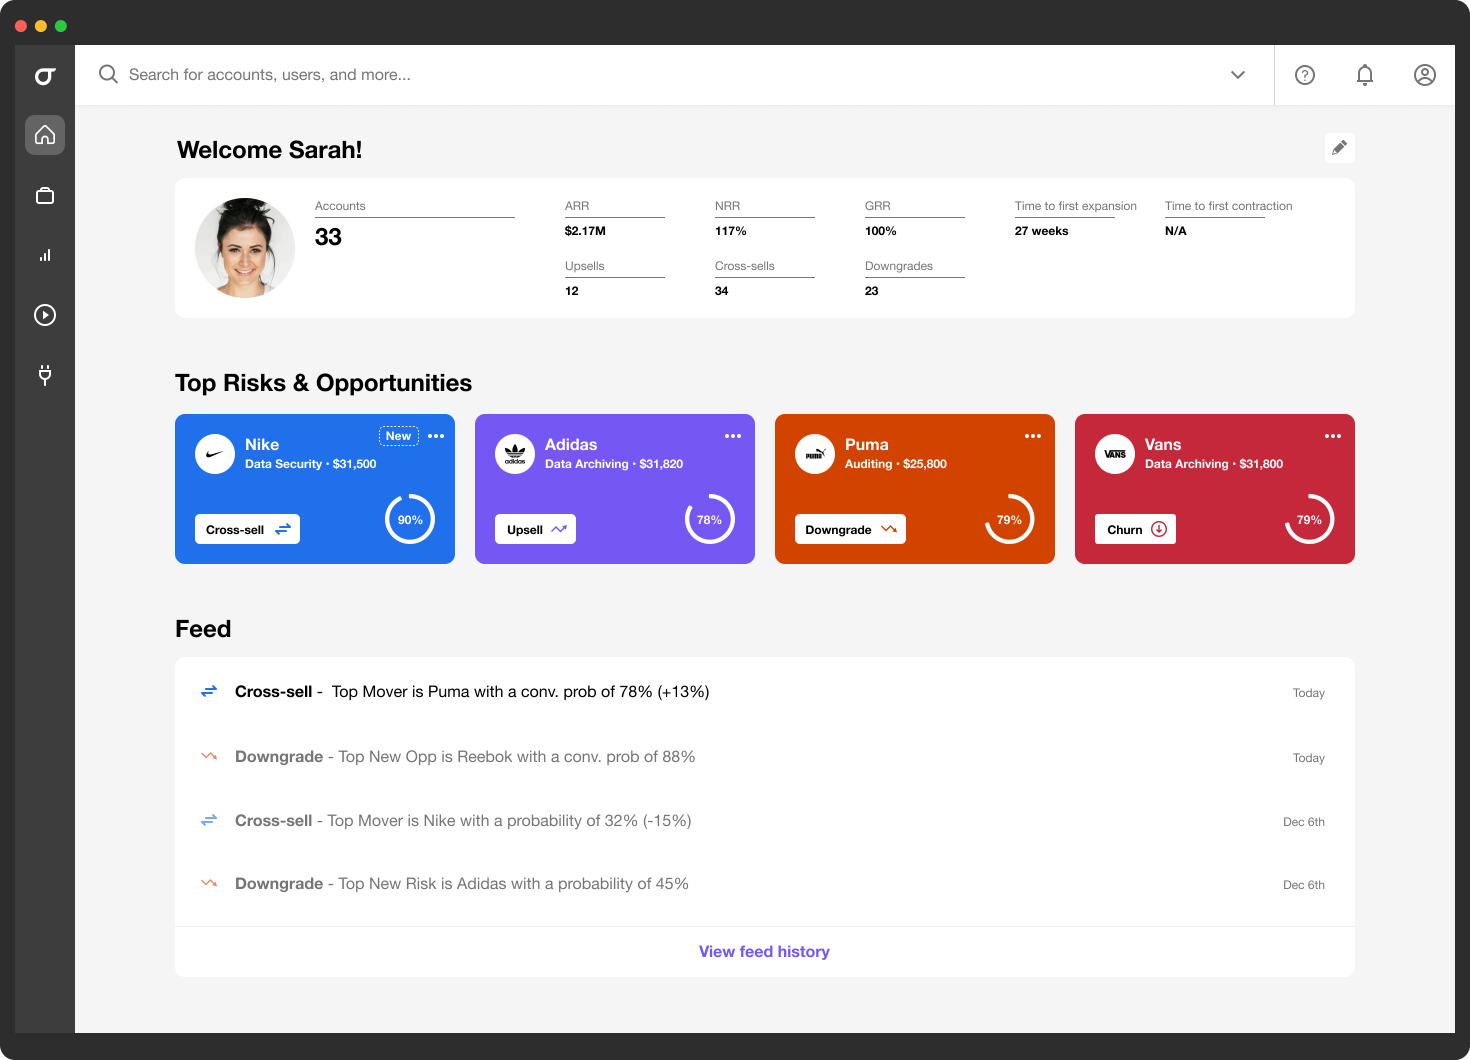
Task: Open the Puma cross-sell top mover feed item
Action: coord(765,692)
